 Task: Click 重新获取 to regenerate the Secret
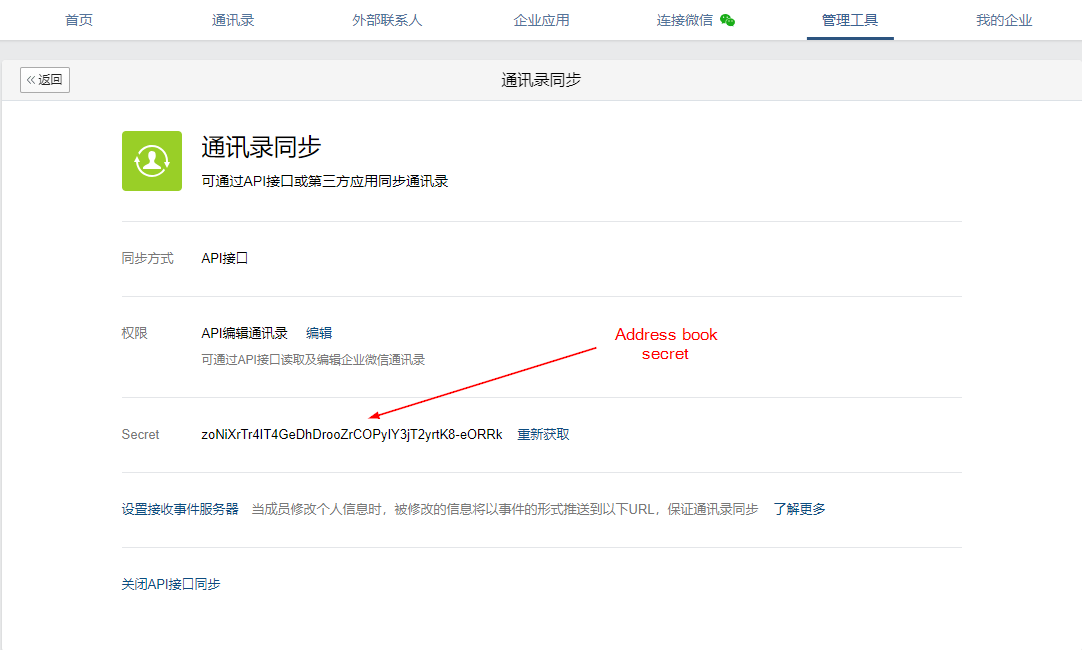click(x=541, y=434)
